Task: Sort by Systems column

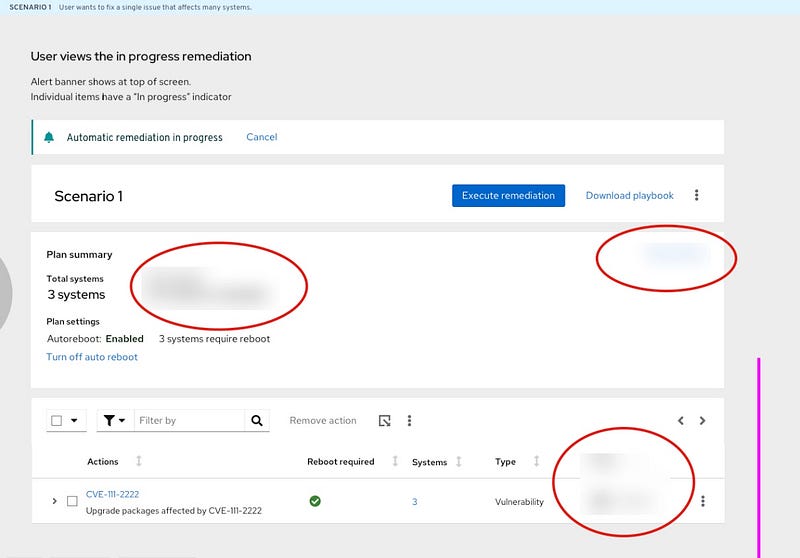Action: click(459, 462)
